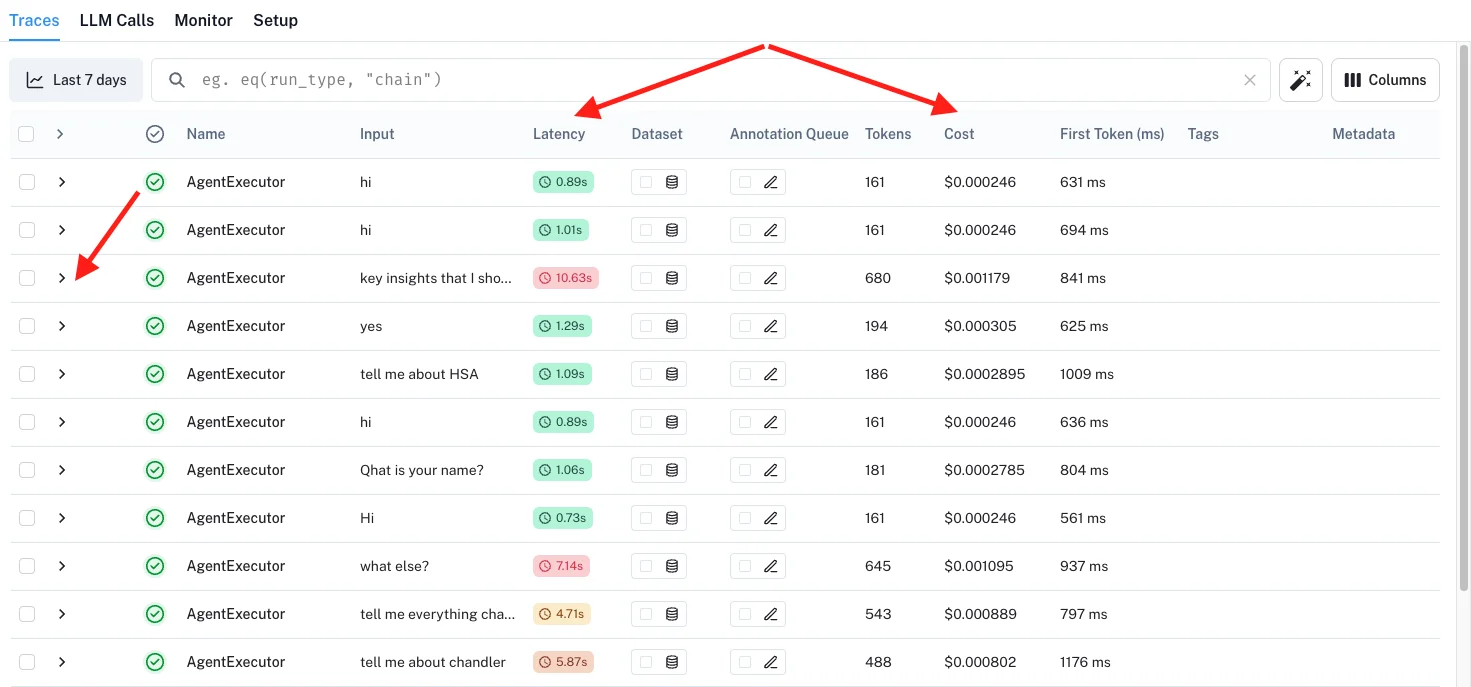Expand the 'tell me about HSA' row
Viewport: 1471px width, 687px height.
[x=61, y=374]
